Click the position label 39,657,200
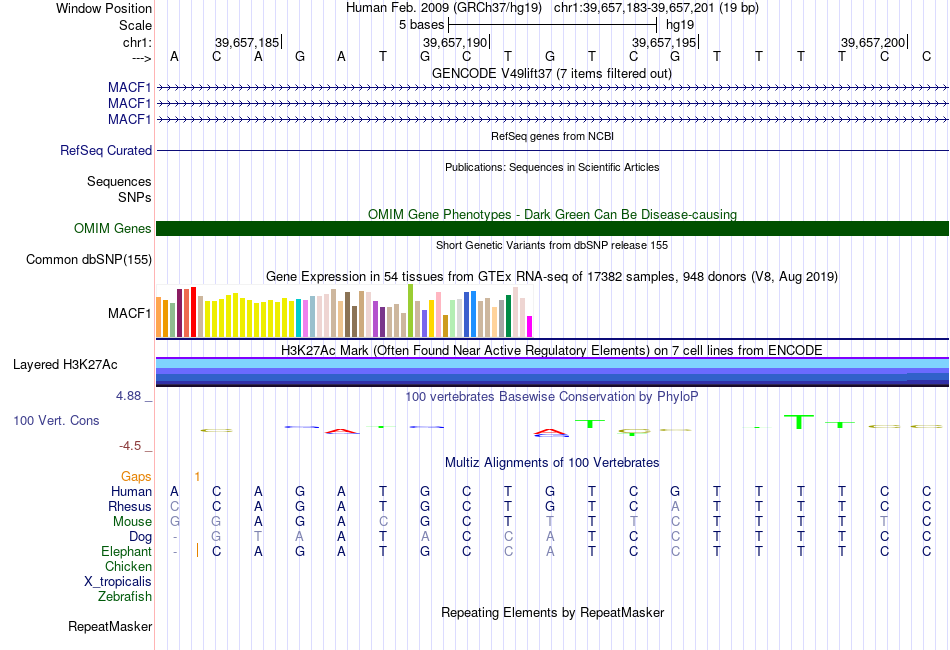 click(872, 42)
